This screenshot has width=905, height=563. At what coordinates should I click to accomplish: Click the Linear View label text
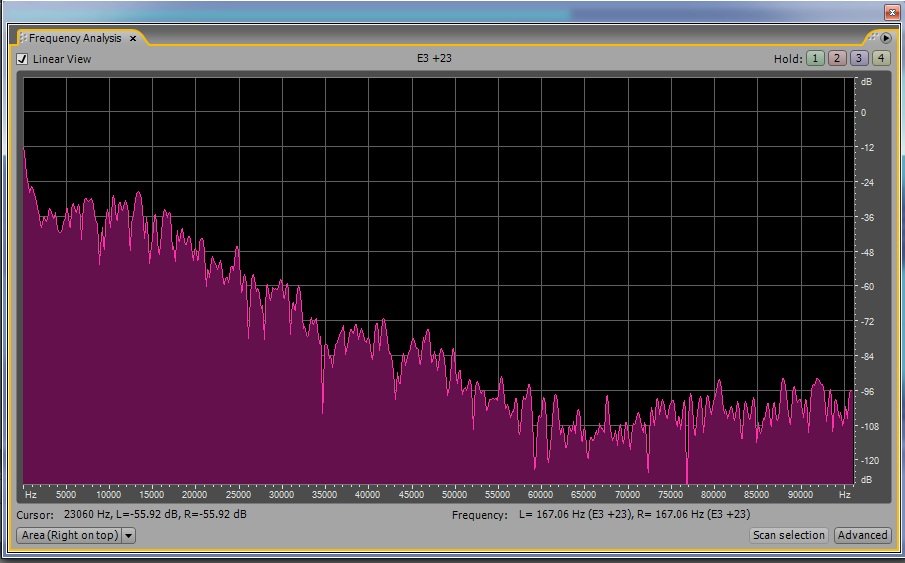(62, 59)
